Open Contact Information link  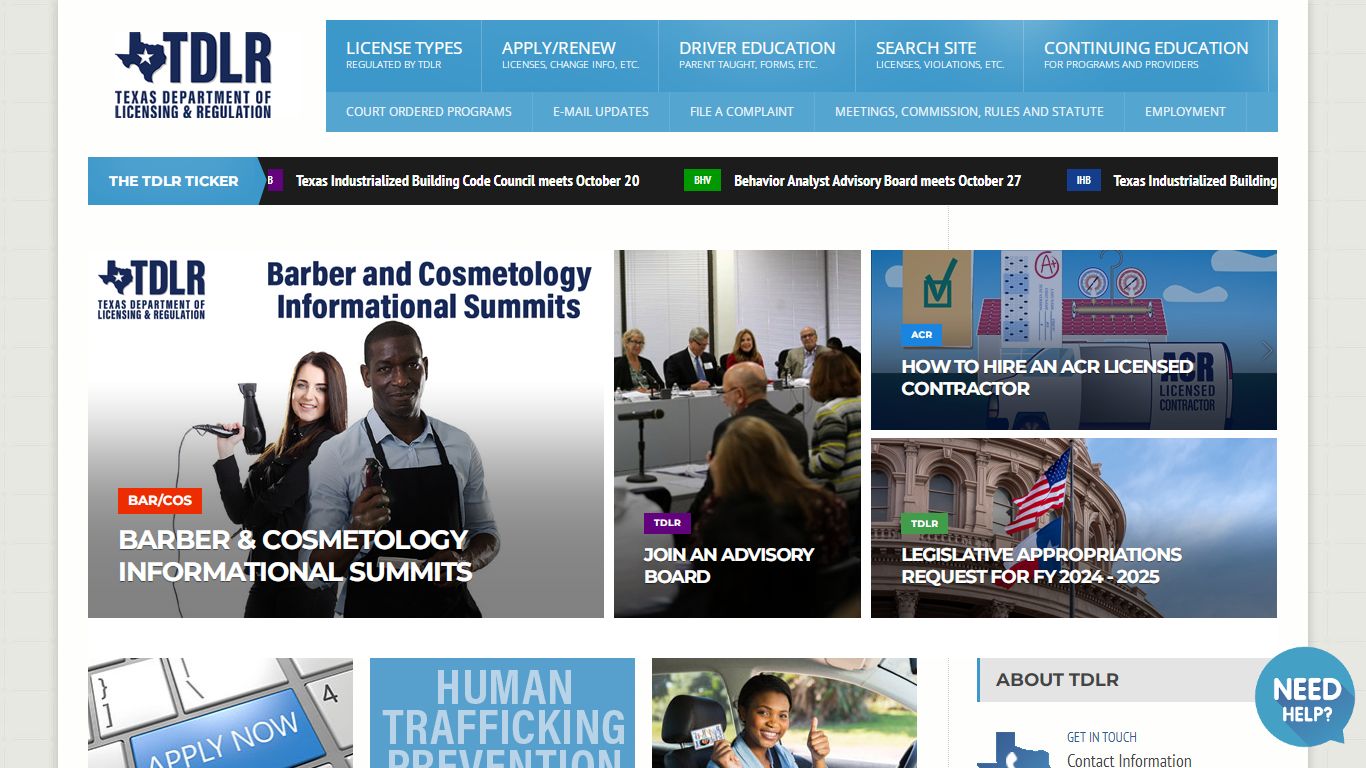pyautogui.click(x=1129, y=760)
